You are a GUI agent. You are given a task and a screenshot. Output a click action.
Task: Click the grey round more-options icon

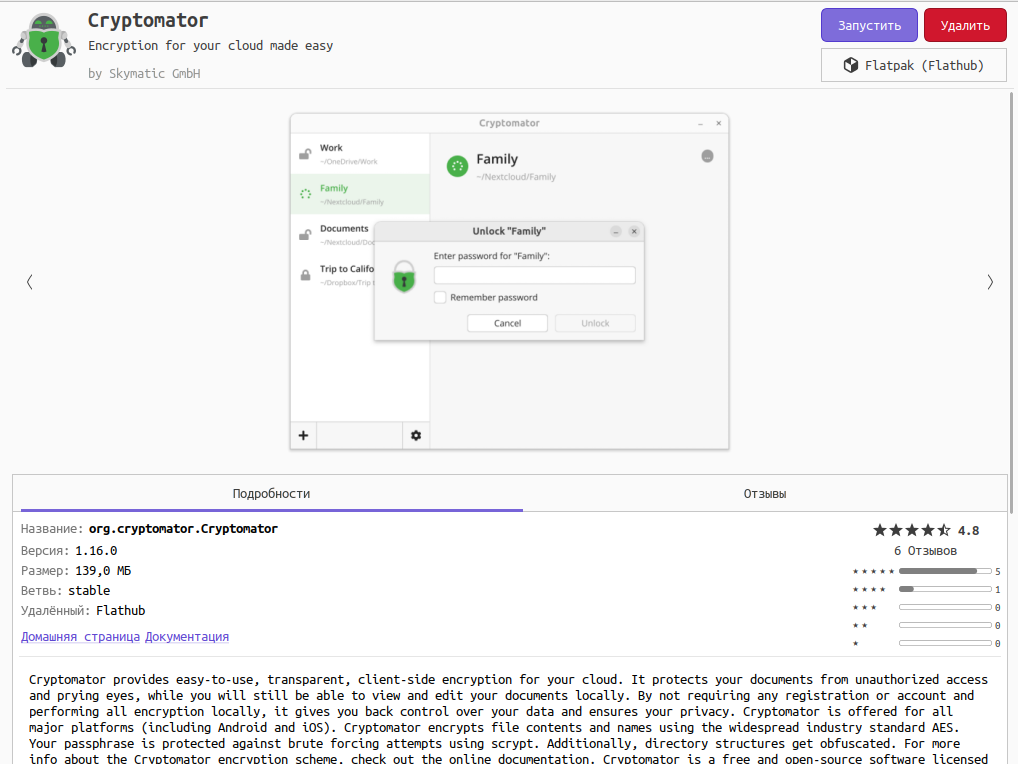(708, 156)
